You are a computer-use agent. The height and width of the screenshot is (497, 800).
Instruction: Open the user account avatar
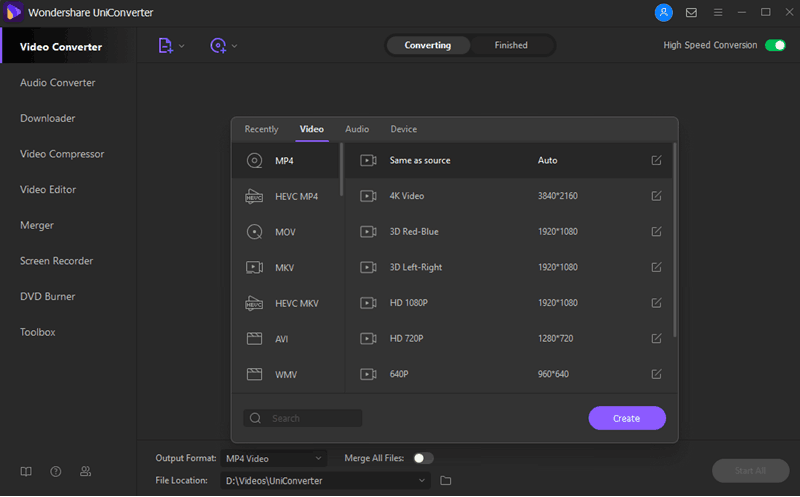(663, 12)
